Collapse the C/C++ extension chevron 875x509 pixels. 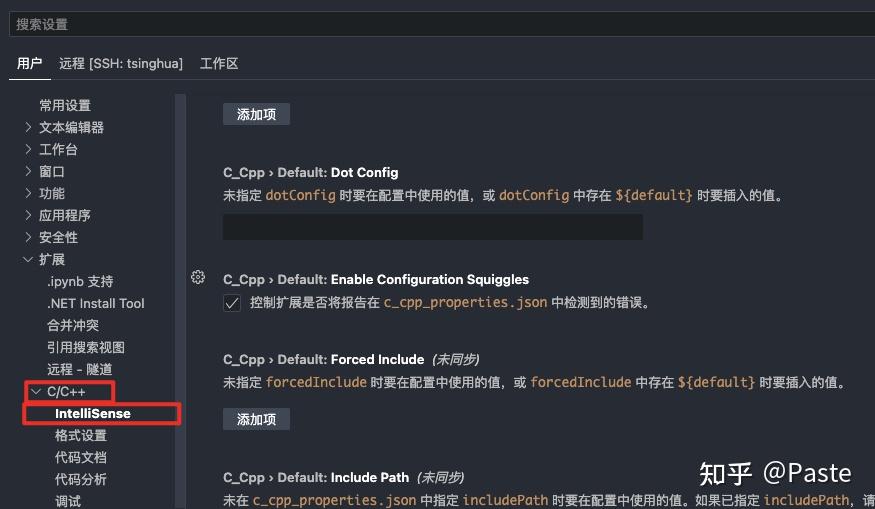36,392
